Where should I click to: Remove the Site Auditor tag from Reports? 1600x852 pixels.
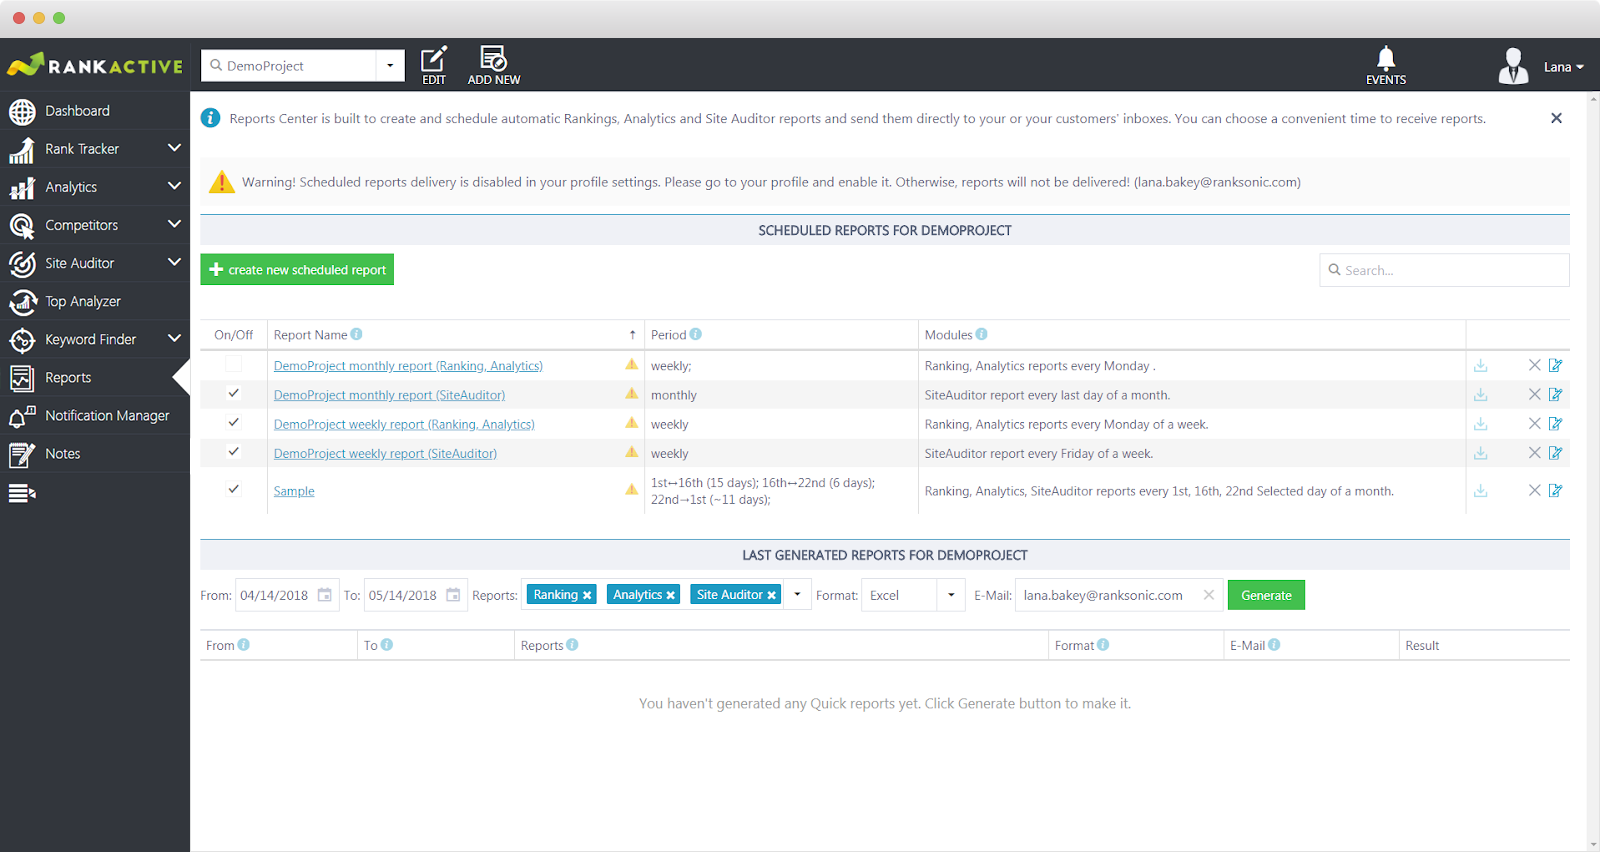click(771, 595)
